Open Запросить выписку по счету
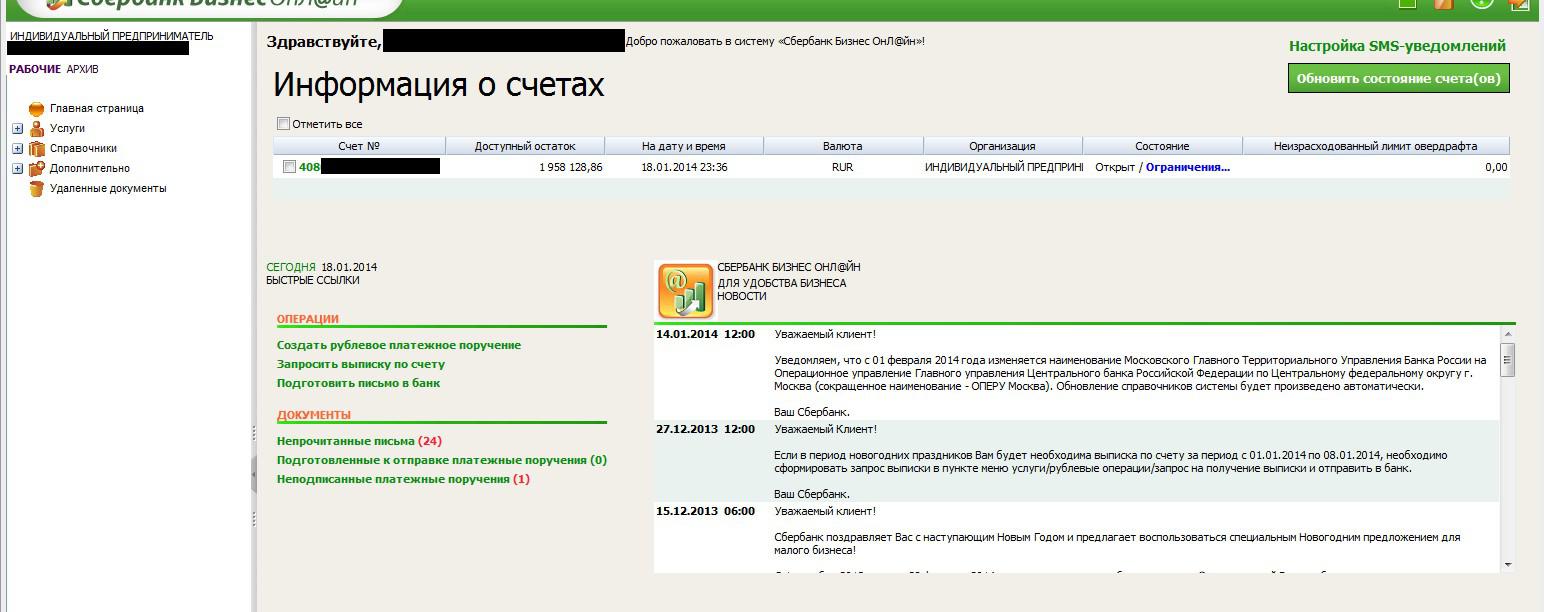 [361, 364]
